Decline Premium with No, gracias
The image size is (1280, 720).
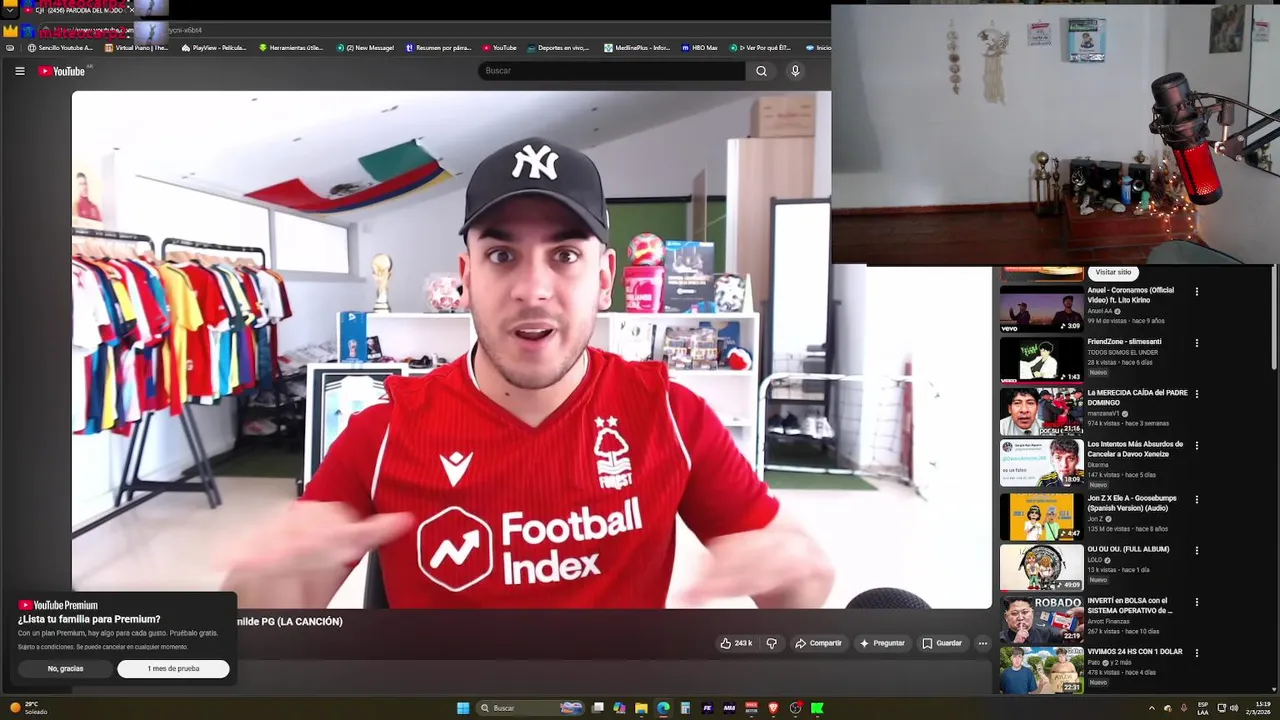(65, 668)
